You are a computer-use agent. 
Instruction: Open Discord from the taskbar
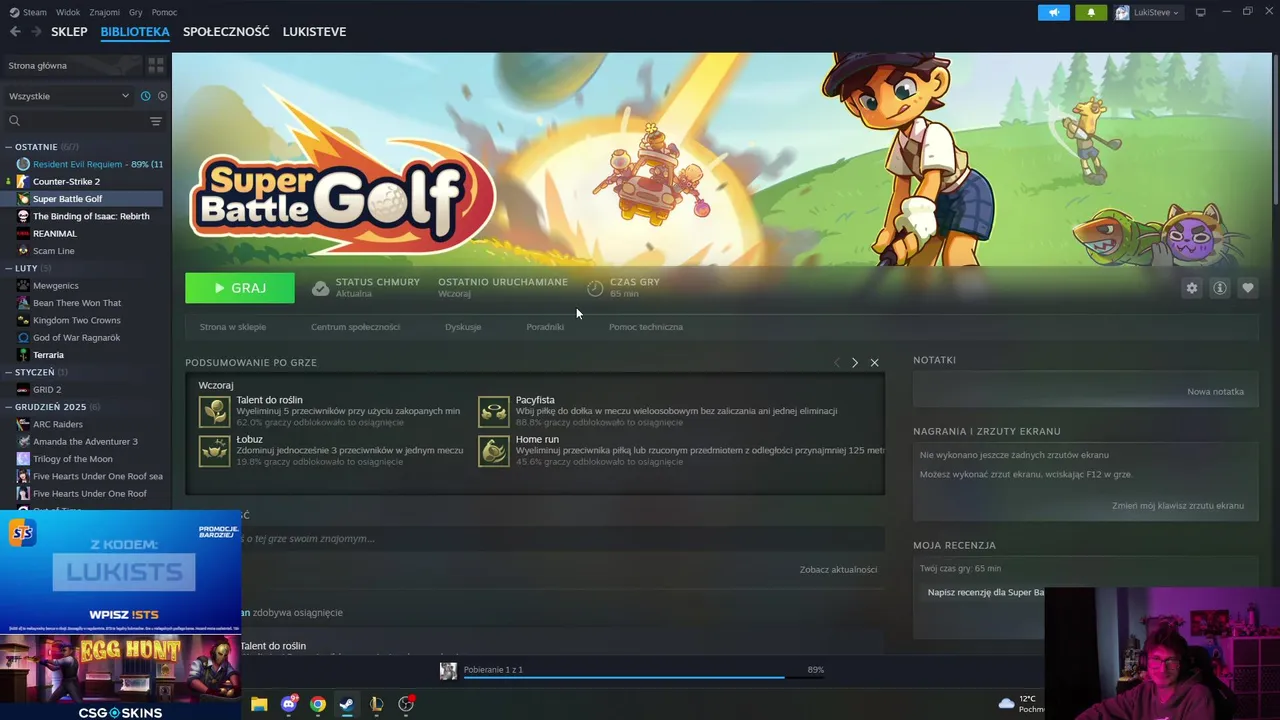tap(289, 704)
